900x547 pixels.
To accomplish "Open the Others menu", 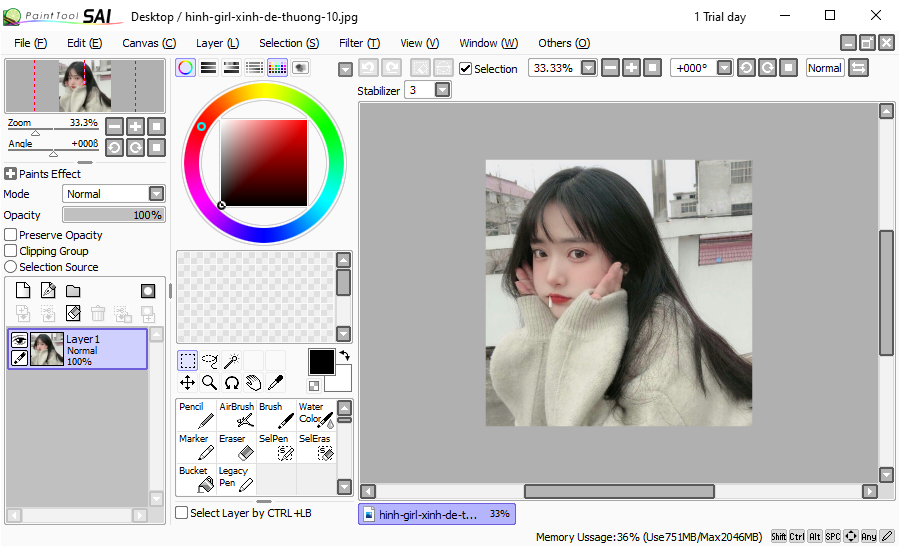I will tap(564, 43).
